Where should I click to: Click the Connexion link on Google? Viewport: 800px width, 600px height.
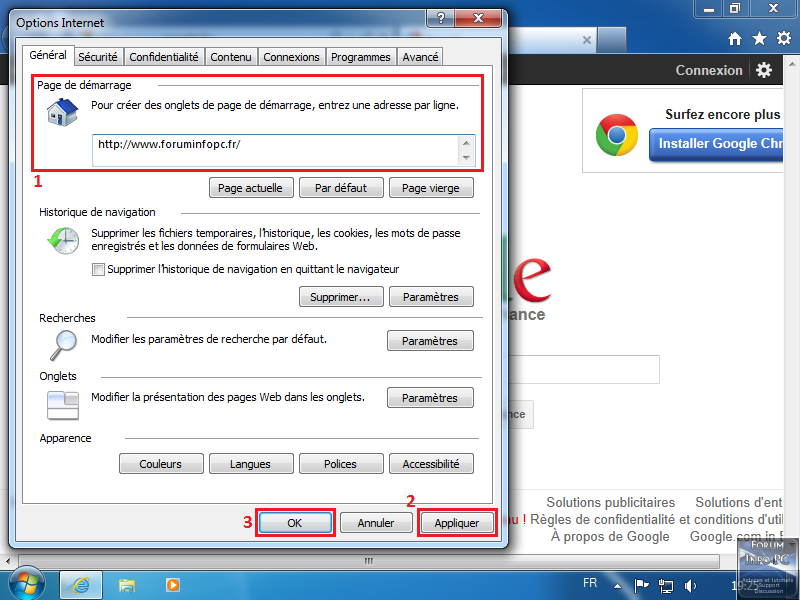709,70
